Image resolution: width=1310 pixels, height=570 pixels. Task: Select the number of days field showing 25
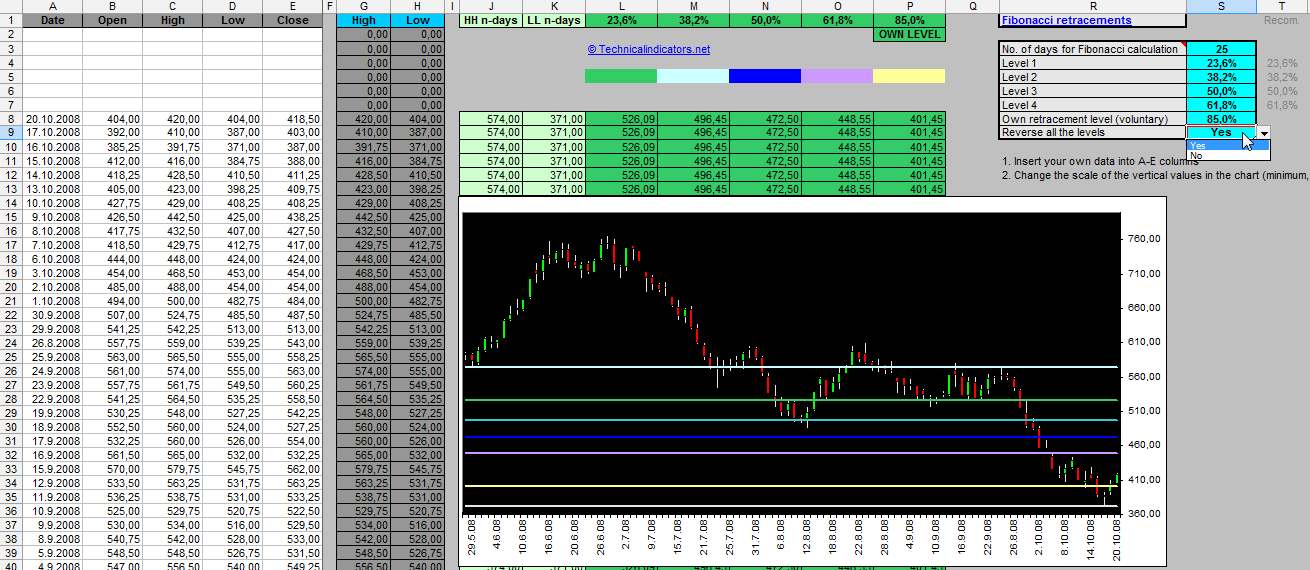[x=1221, y=49]
